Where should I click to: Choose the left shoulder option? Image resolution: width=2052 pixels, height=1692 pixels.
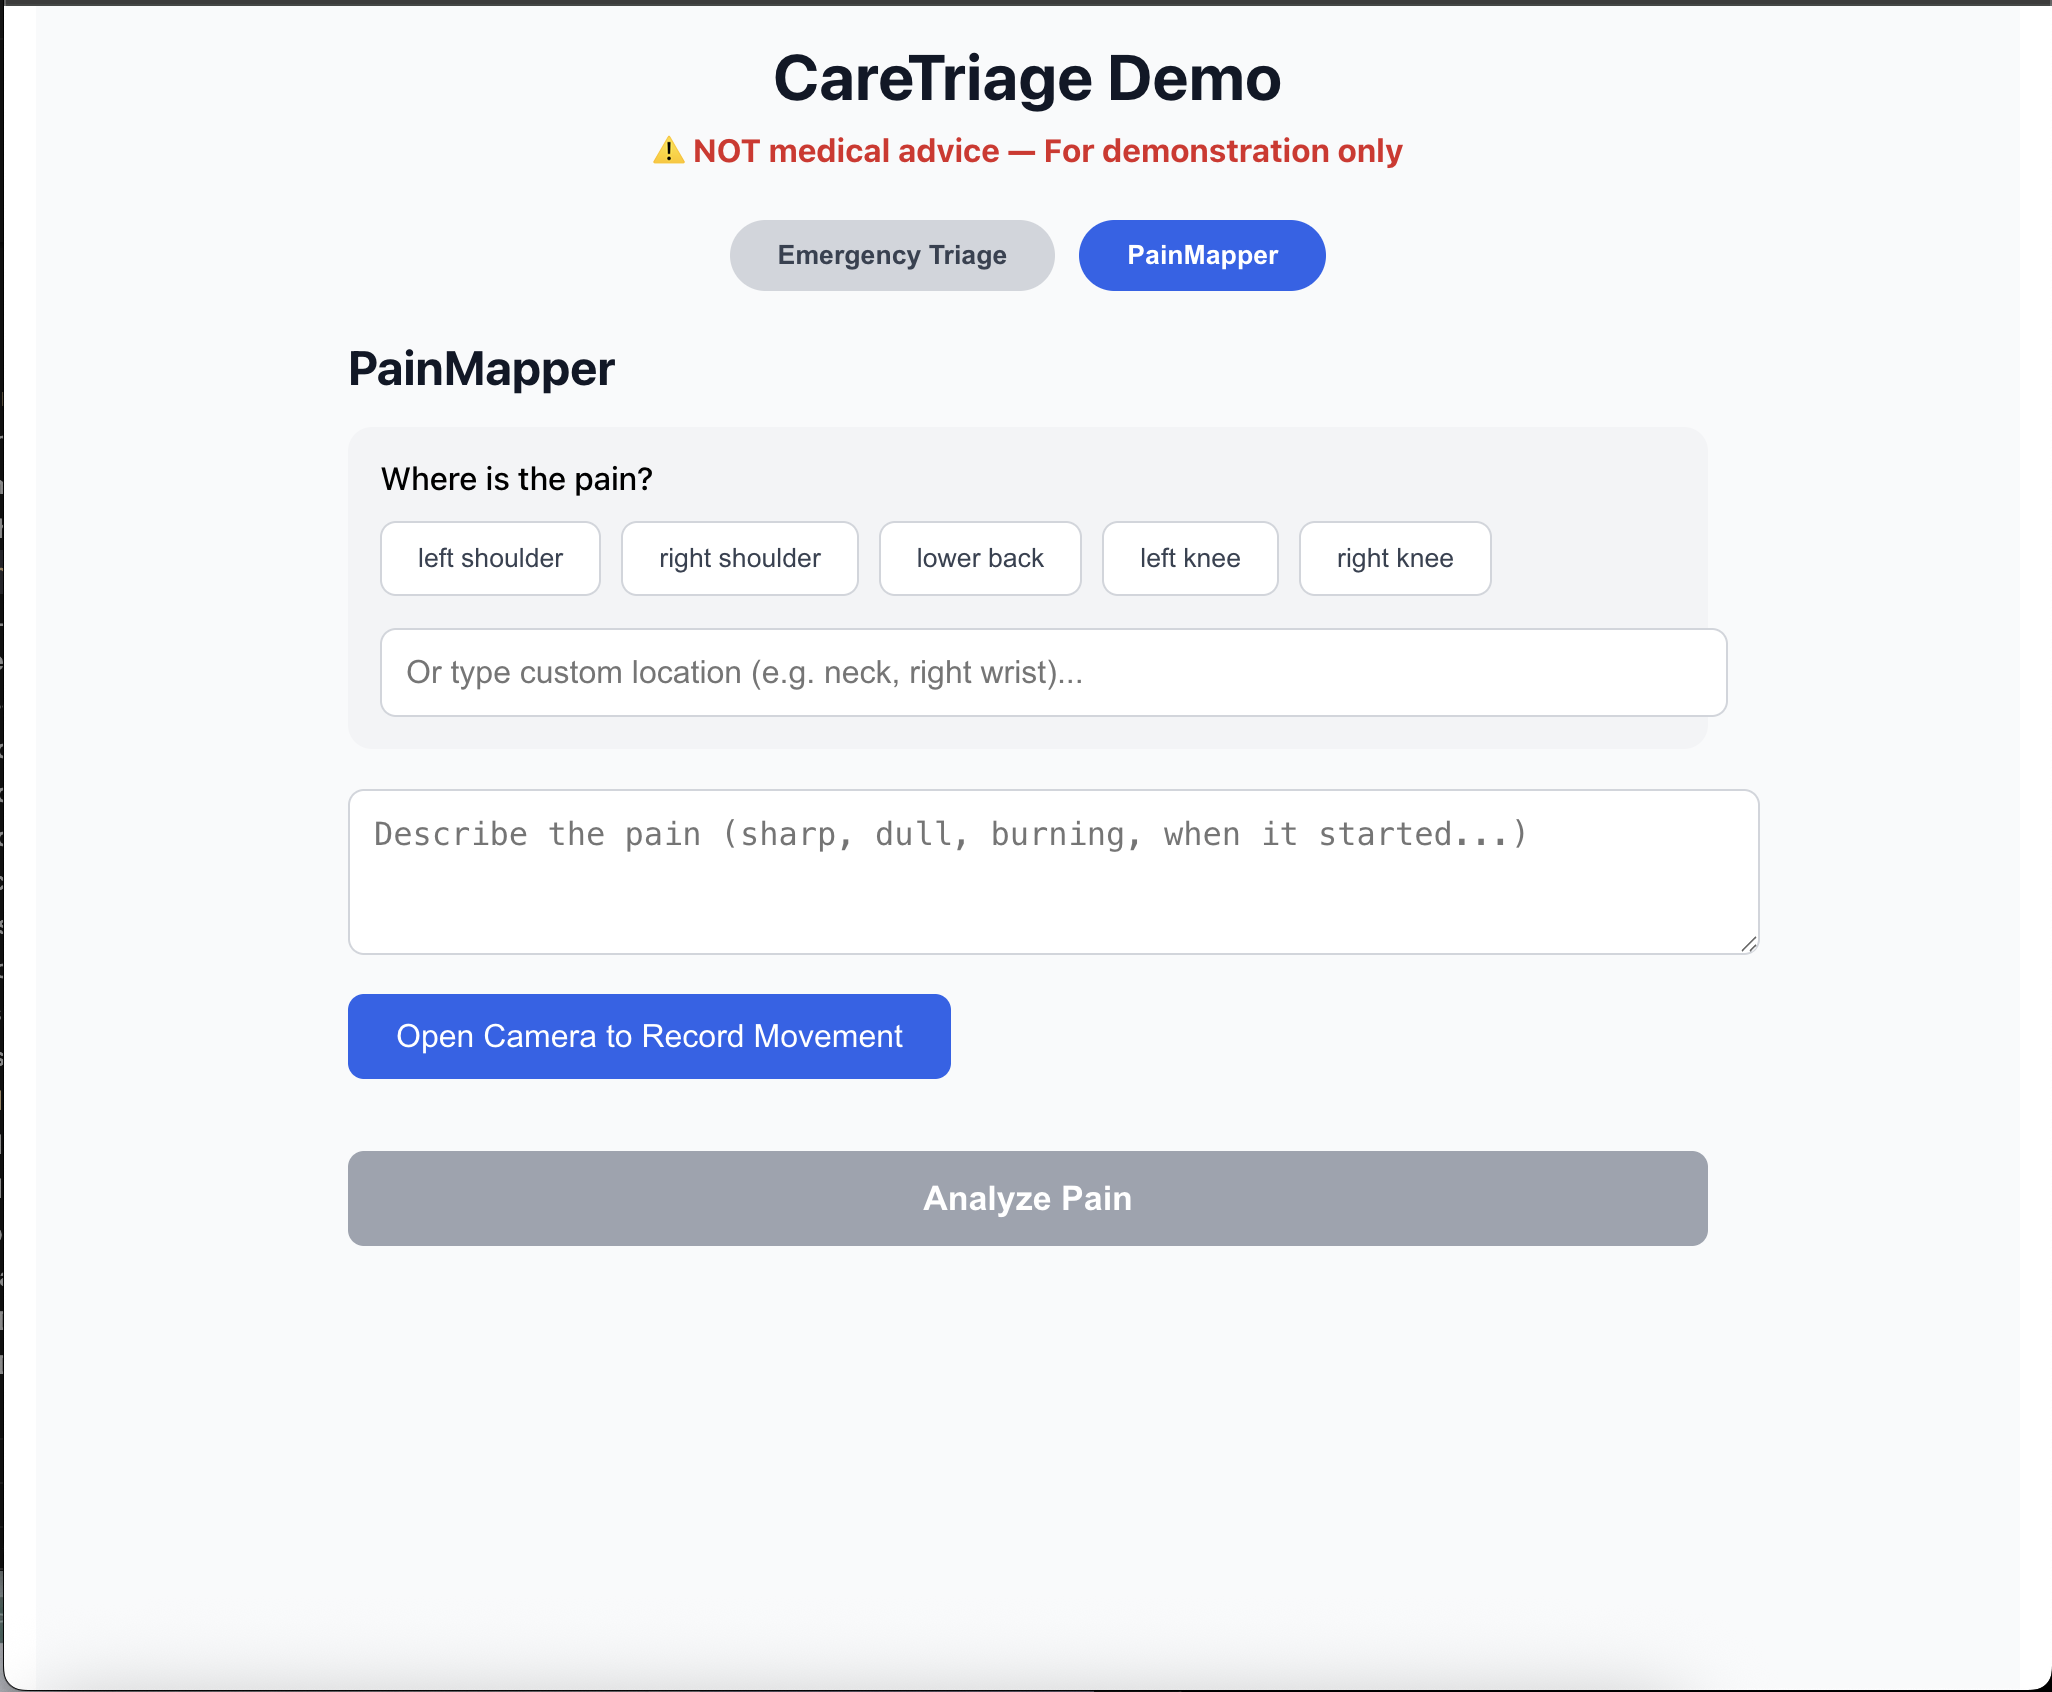coord(490,559)
